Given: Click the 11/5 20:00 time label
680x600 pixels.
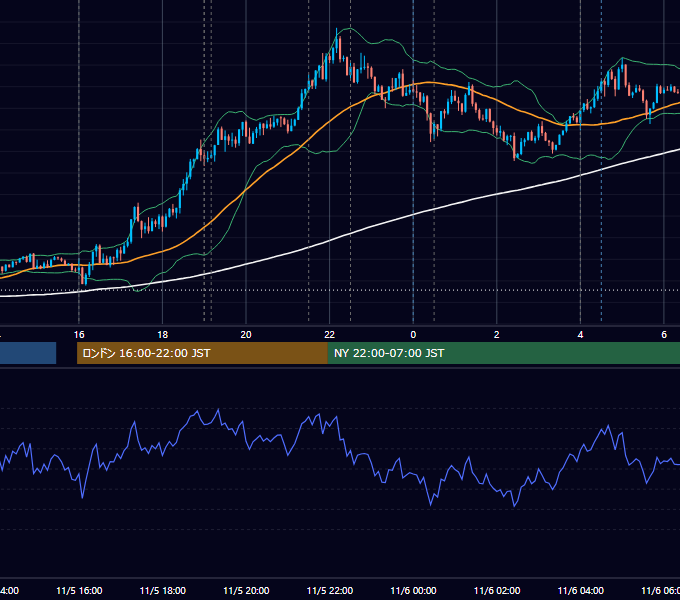Looking at the screenshot, I should point(246,590).
